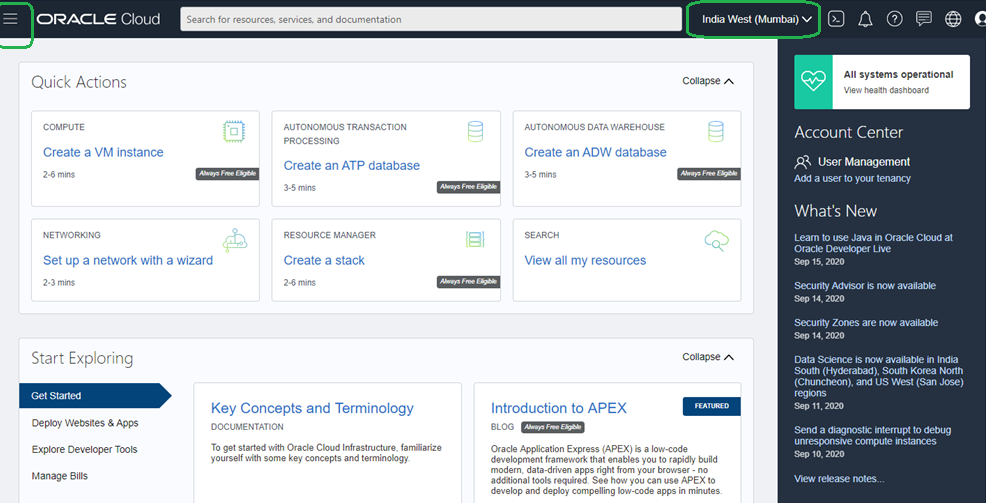The width and height of the screenshot is (986, 504).
Task: Collapse the Start Exploring section
Action: click(708, 357)
